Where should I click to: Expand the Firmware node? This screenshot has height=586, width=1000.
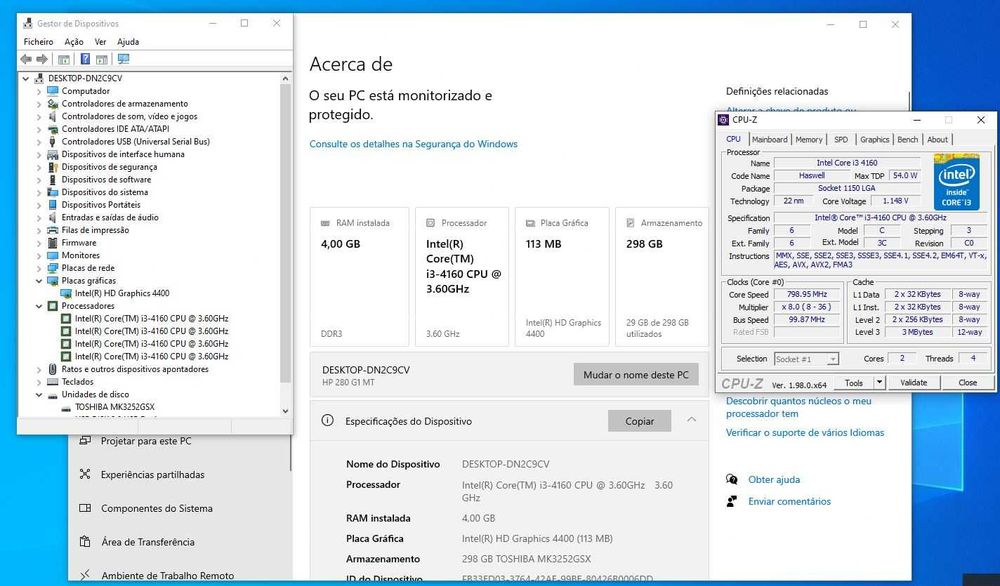click(39, 243)
